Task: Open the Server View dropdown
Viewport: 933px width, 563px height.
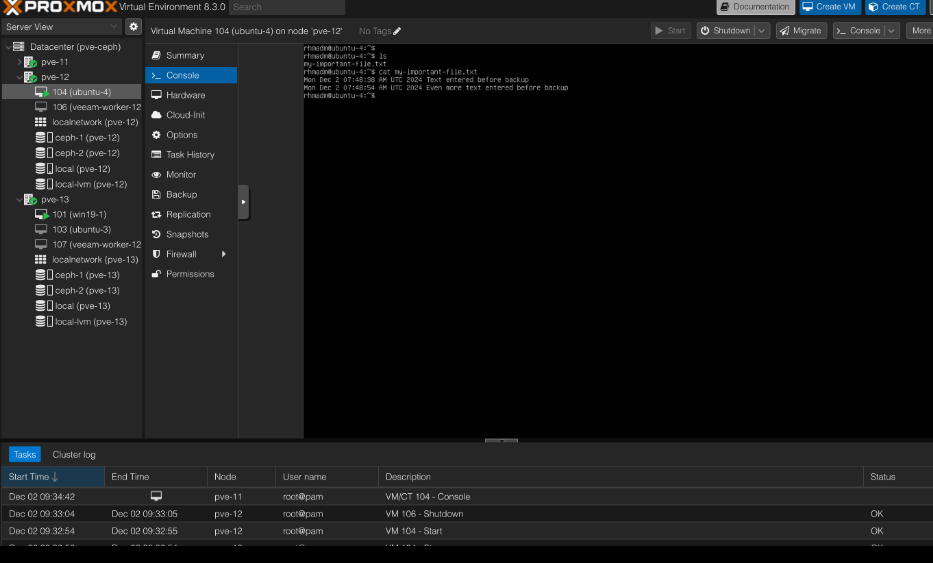Action: coord(62,27)
